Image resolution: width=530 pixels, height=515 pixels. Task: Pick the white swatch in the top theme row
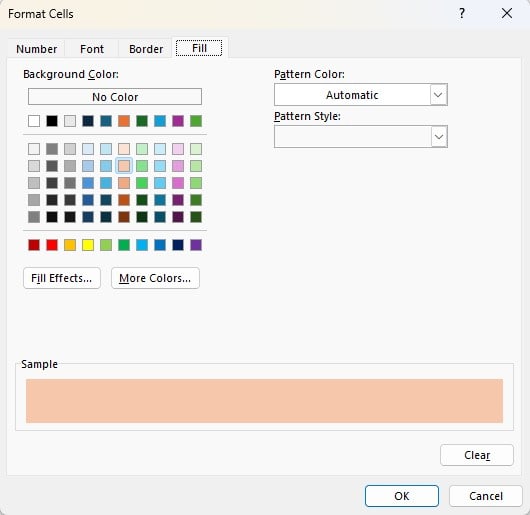[x=34, y=121]
